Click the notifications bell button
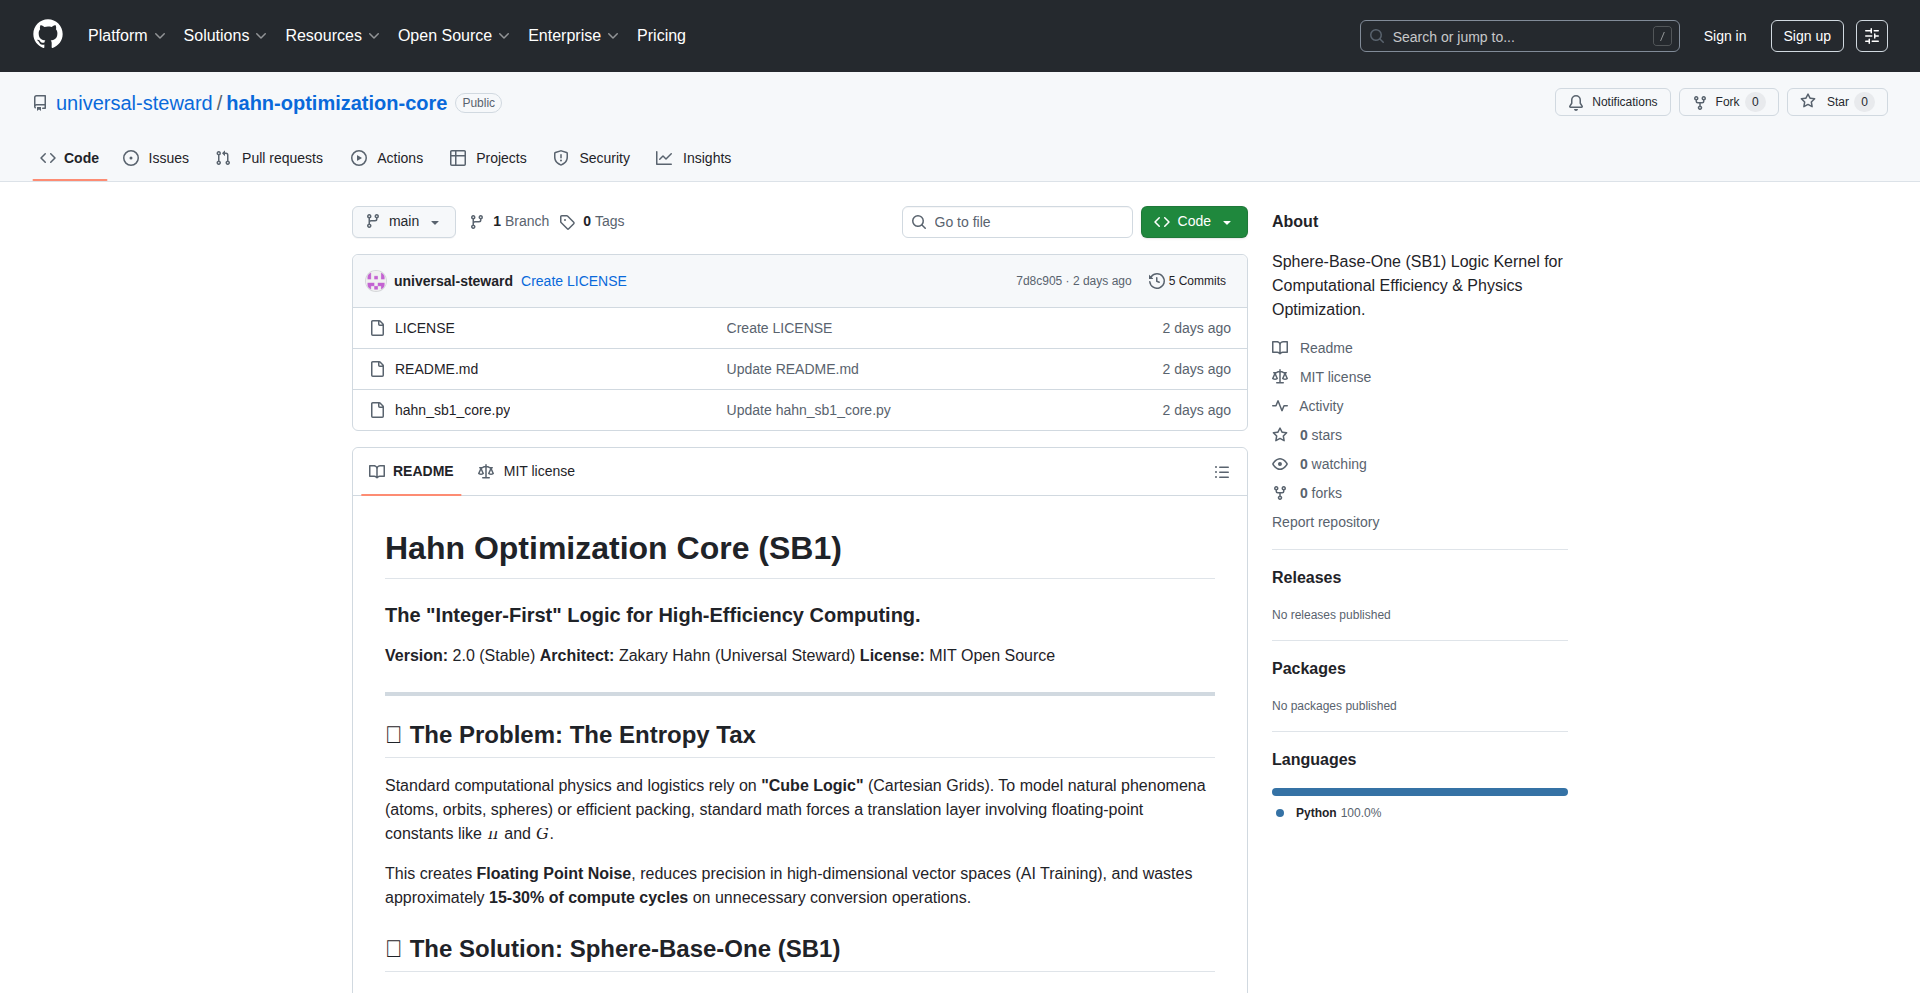This screenshot has width=1920, height=993. [x=1612, y=102]
